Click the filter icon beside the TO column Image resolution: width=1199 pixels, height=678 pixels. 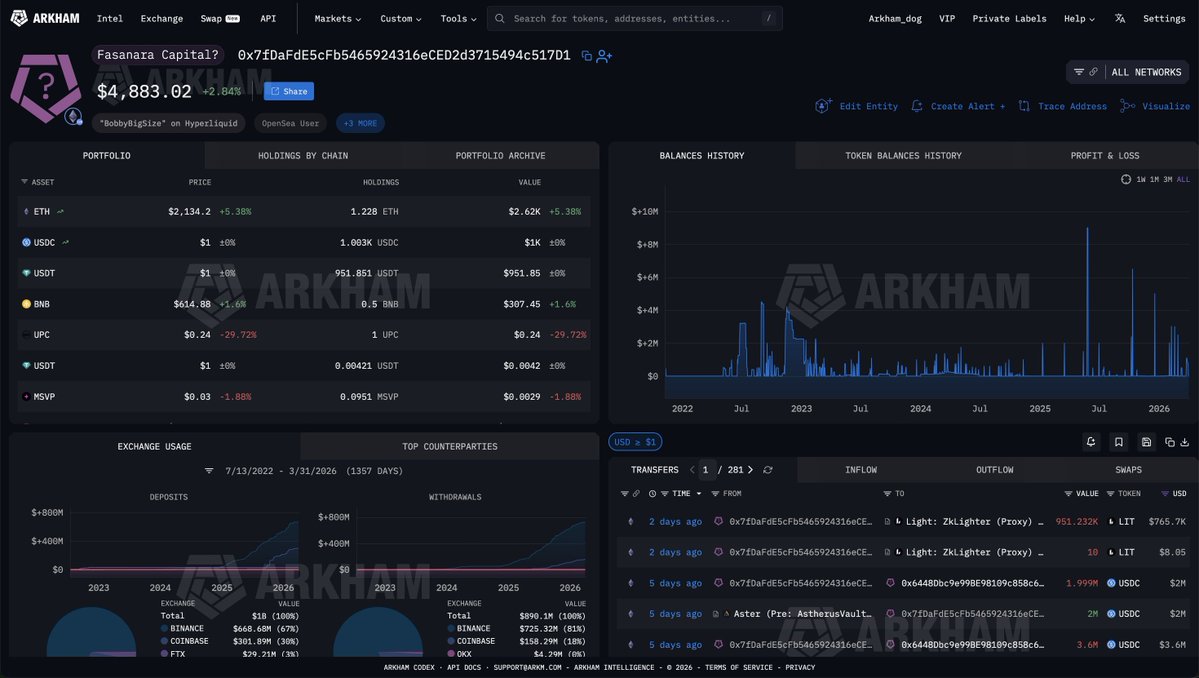[x=887, y=494]
